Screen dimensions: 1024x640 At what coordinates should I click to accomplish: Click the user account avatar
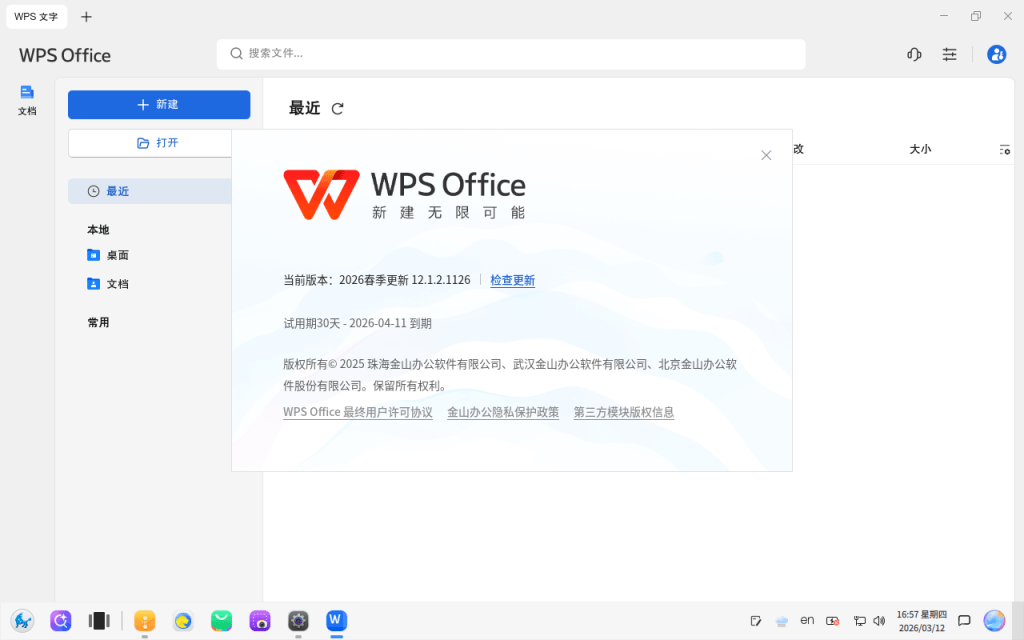[997, 54]
